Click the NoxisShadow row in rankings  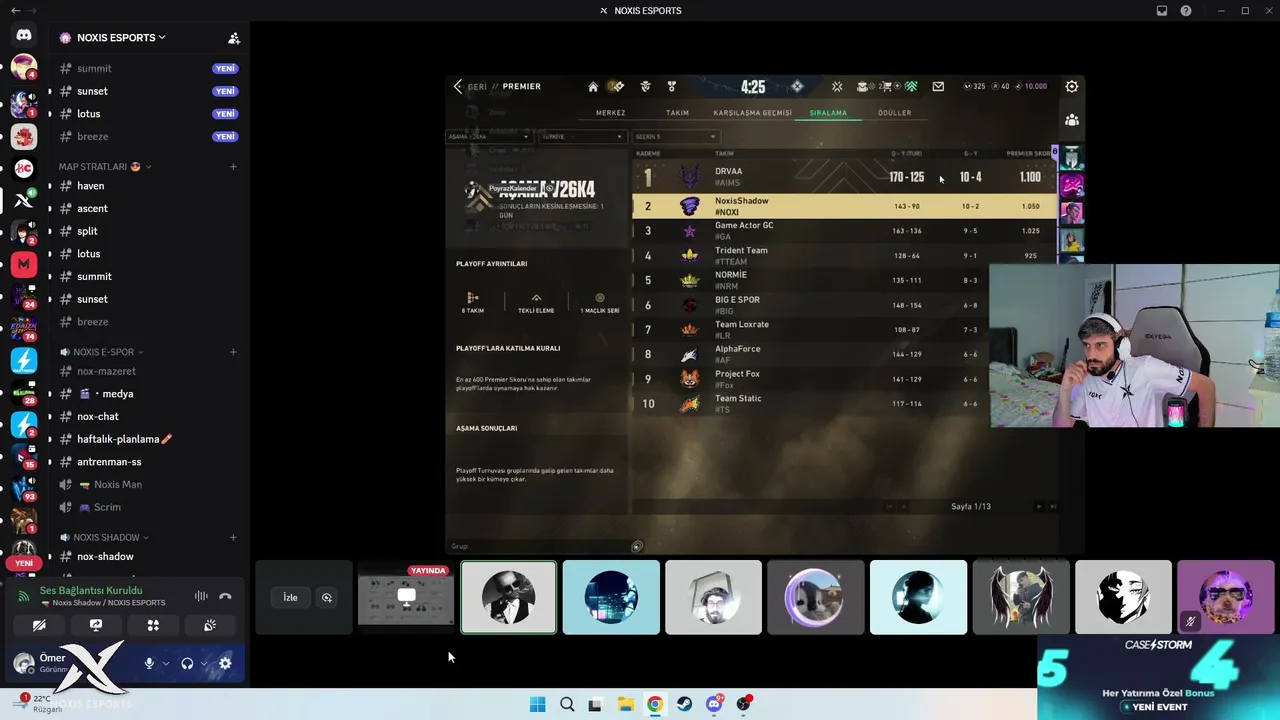click(844, 206)
